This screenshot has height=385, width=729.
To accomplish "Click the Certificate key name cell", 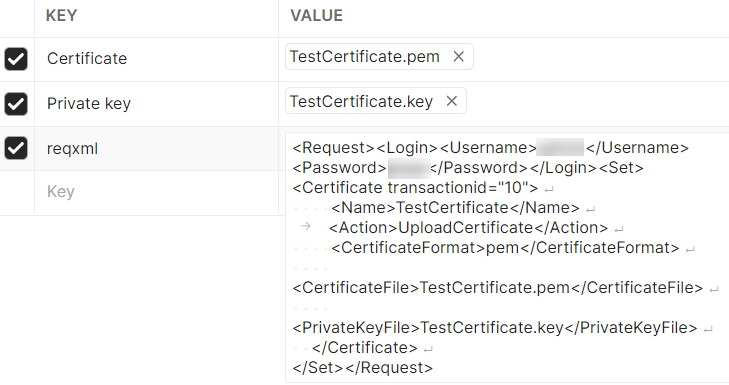I will click(x=156, y=59).
